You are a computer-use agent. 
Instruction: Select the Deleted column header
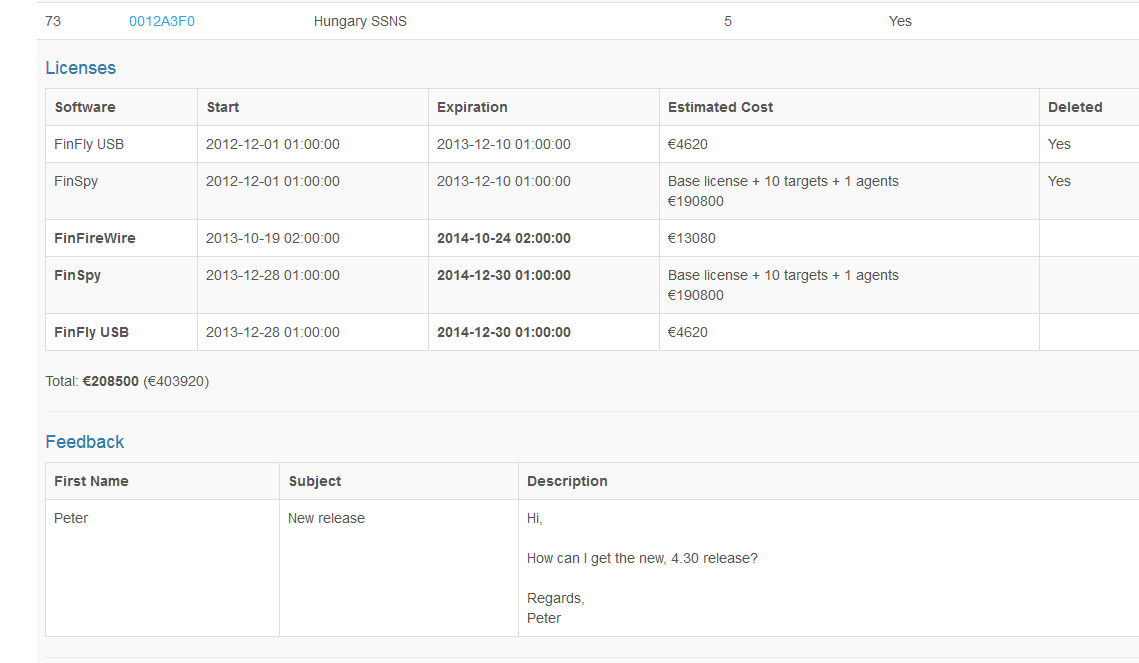(1075, 107)
